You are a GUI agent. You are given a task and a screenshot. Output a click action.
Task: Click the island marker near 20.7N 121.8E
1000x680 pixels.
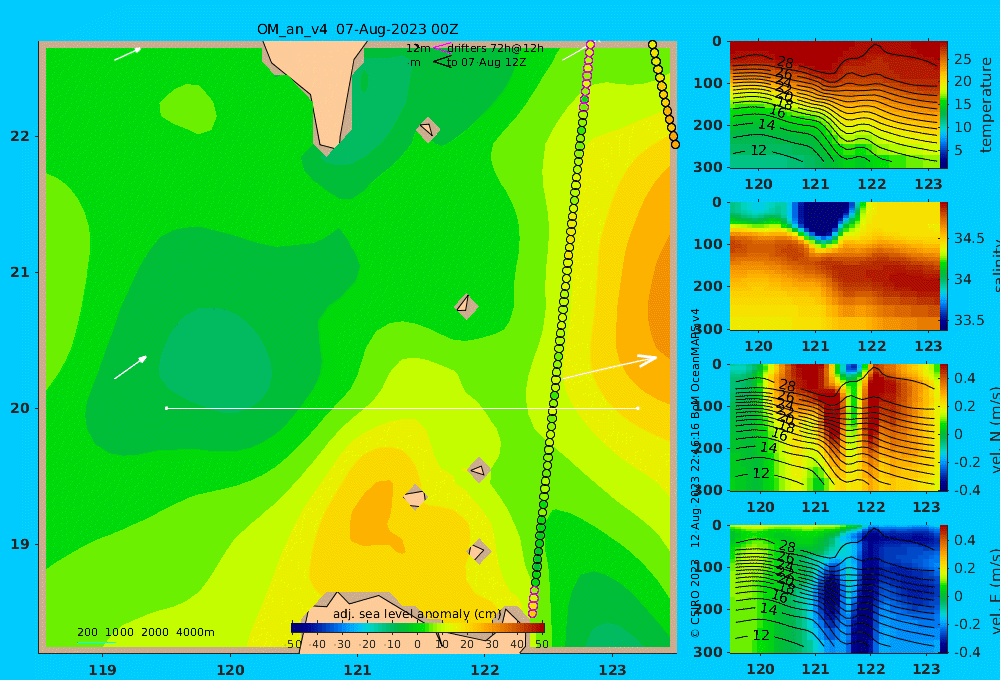466,306
